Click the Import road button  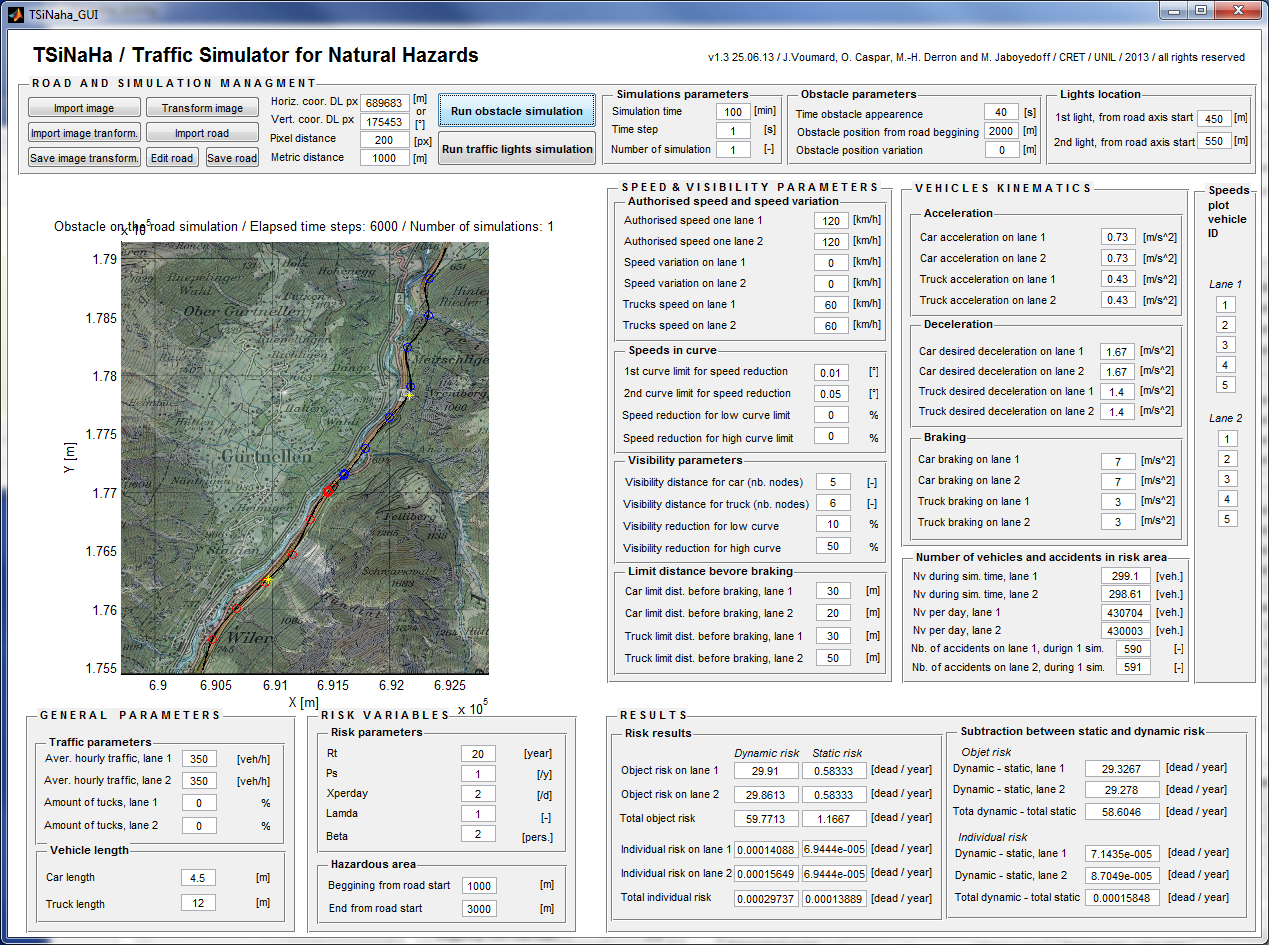202,133
